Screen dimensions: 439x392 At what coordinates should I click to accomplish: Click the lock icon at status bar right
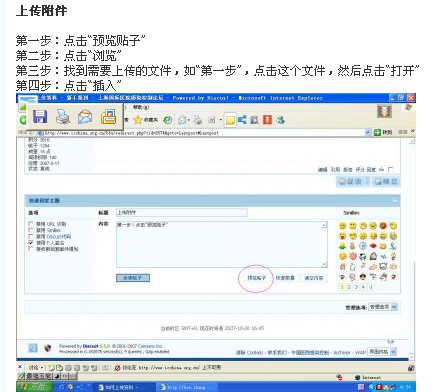tap(411, 368)
